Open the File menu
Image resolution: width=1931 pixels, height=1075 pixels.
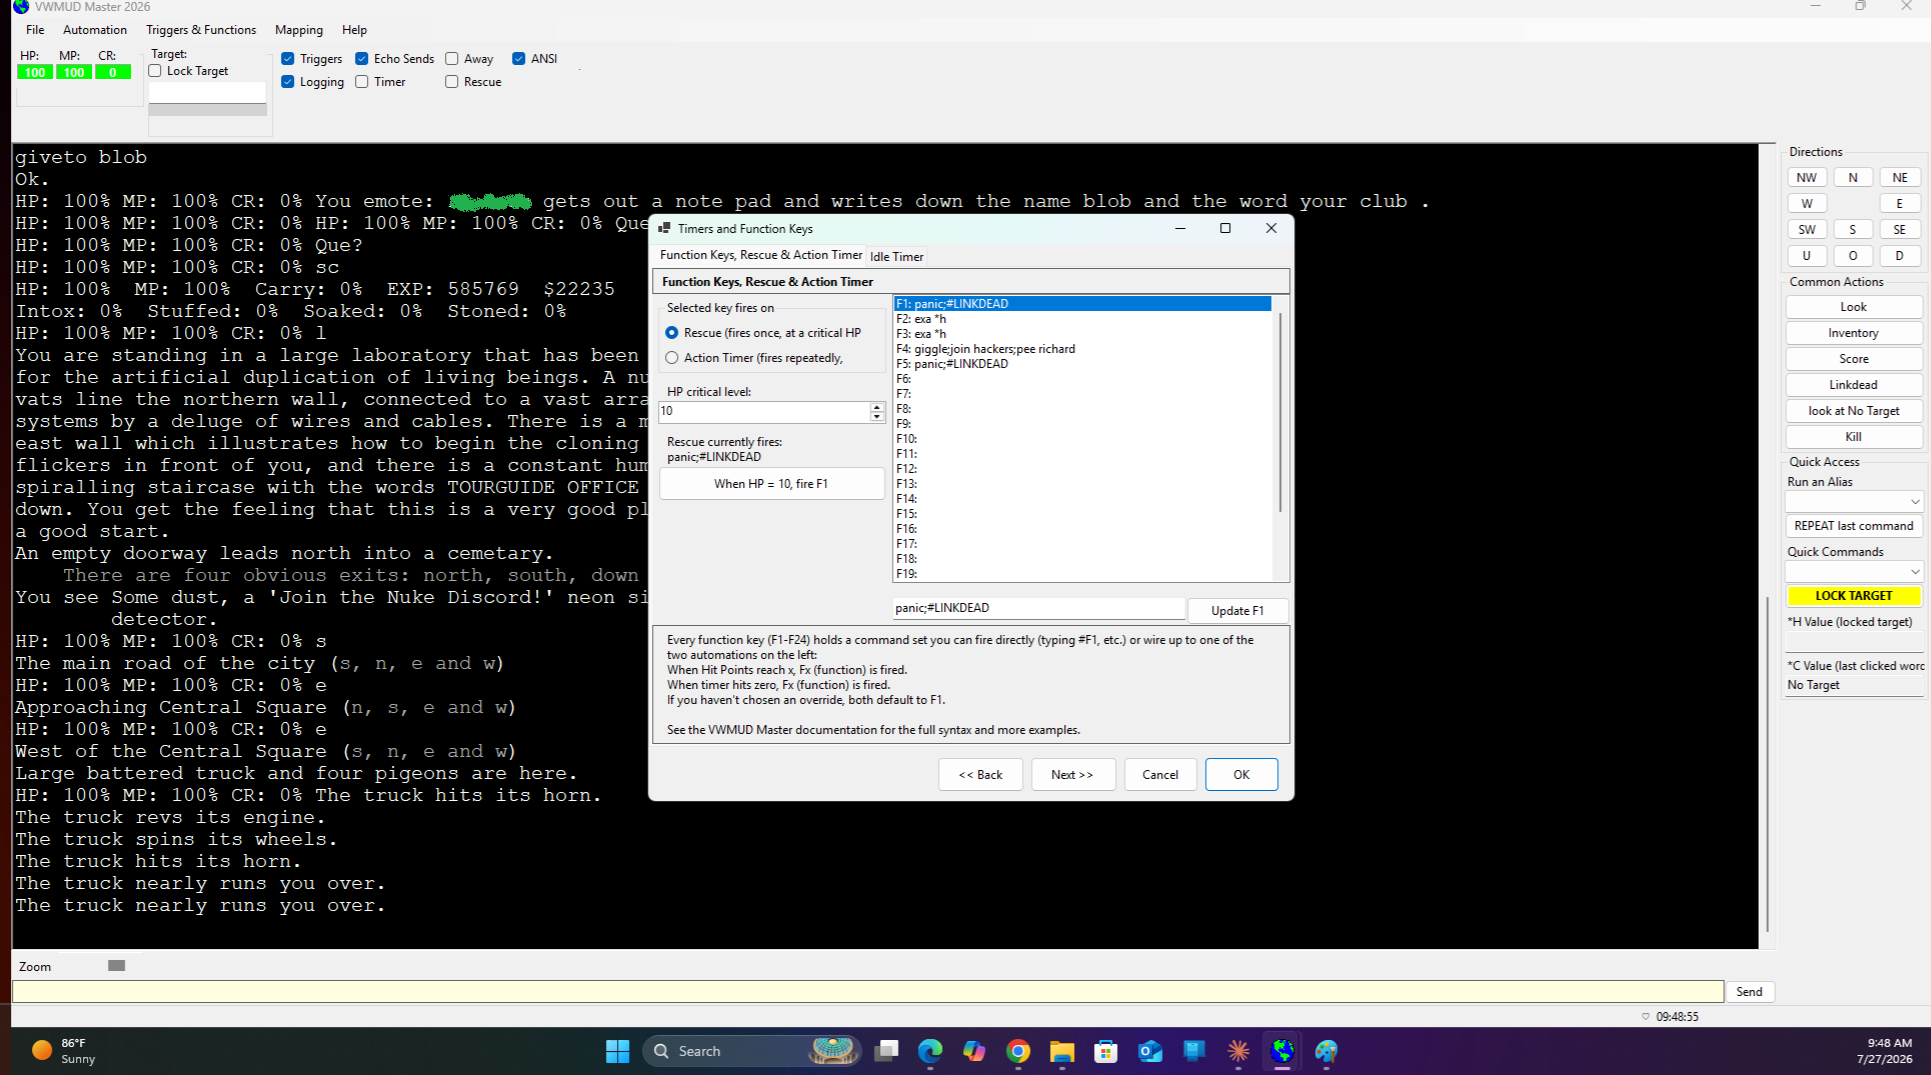35,30
